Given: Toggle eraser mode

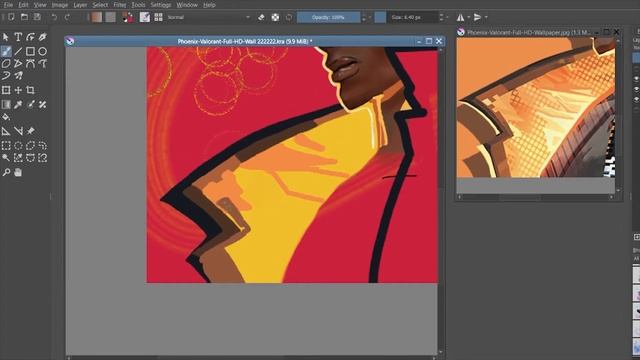Looking at the screenshot, I should (x=261, y=17).
